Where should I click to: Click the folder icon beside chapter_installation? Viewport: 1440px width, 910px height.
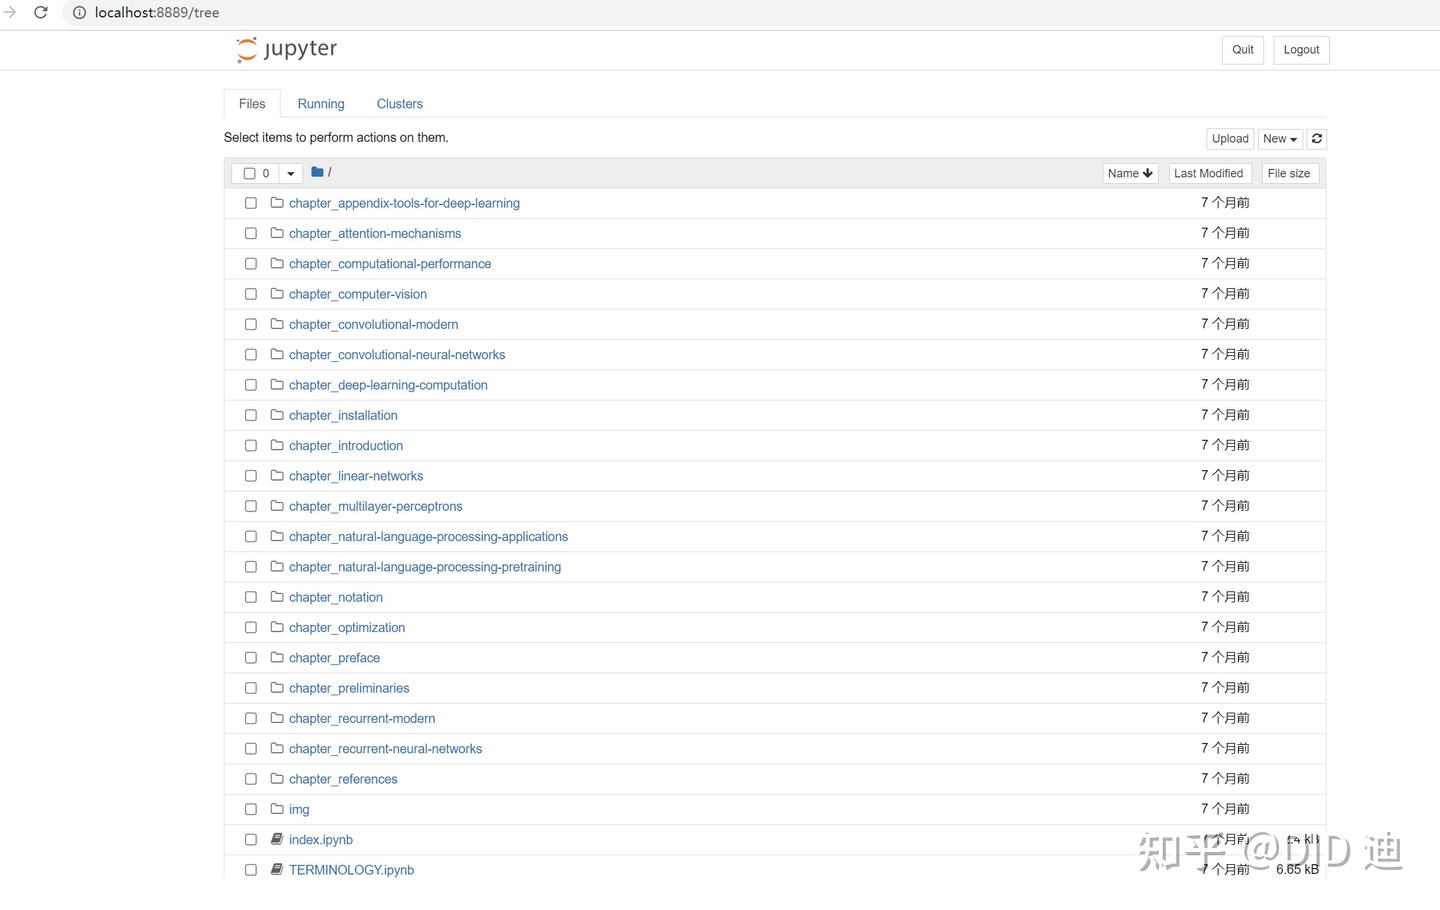[x=277, y=415]
